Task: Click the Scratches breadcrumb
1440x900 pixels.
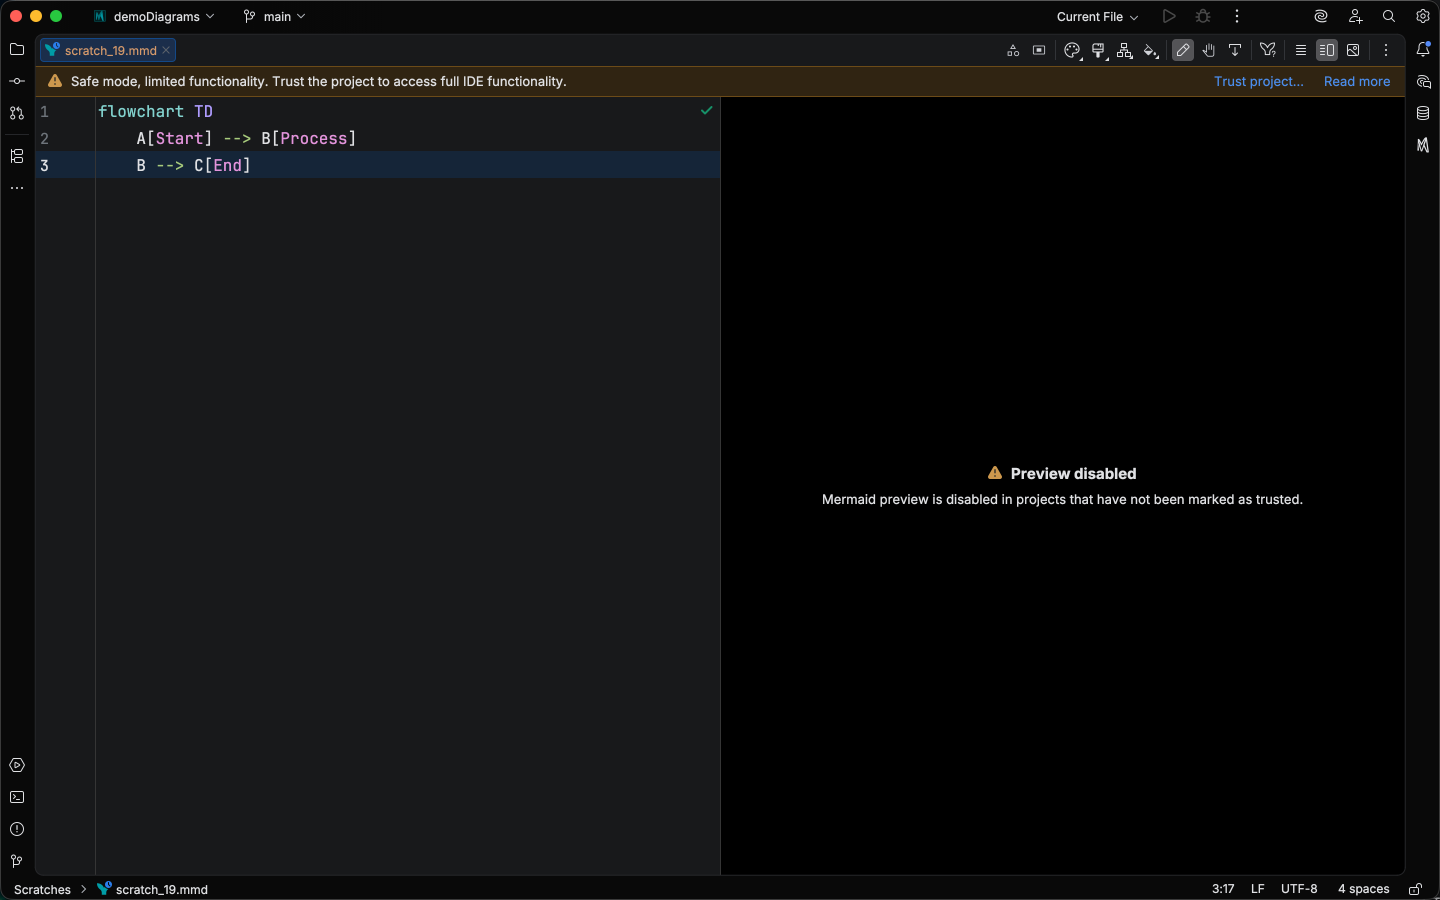Action: [x=43, y=889]
